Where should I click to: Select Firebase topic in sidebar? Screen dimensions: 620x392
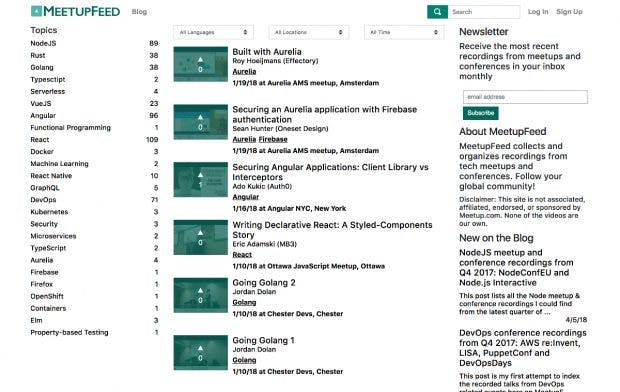click(44, 272)
